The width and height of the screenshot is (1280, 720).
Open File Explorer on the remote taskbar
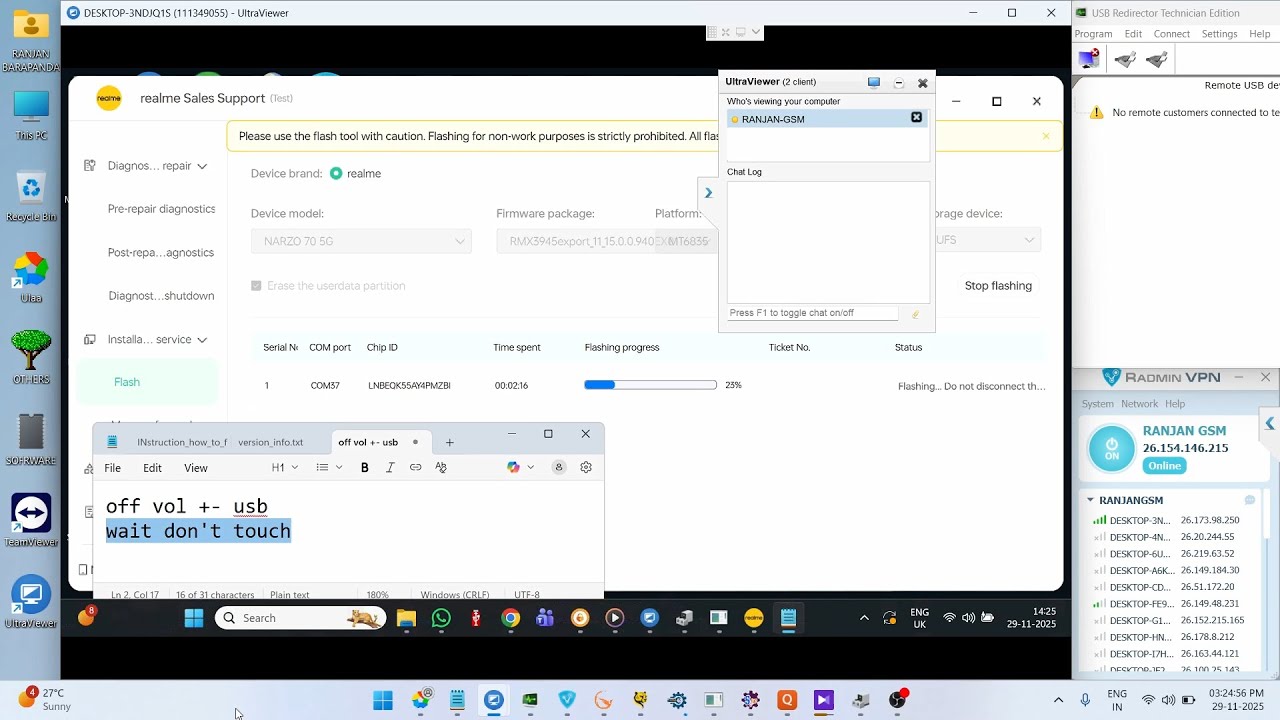[x=406, y=618]
